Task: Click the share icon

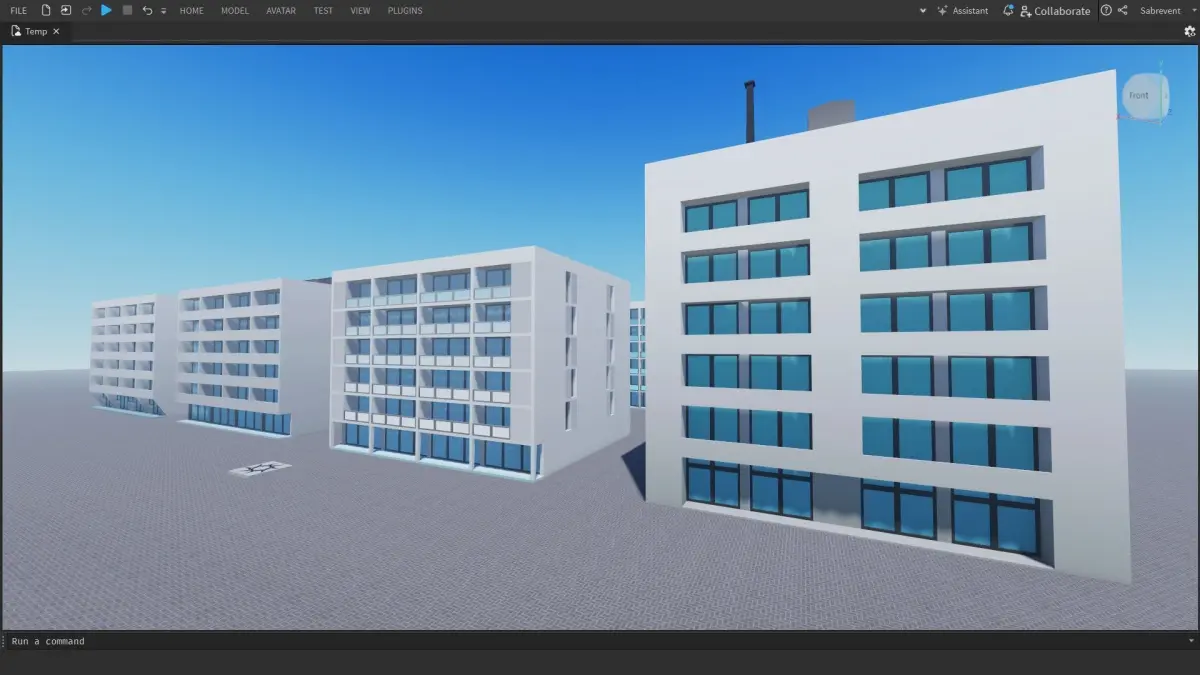Action: coord(1122,11)
